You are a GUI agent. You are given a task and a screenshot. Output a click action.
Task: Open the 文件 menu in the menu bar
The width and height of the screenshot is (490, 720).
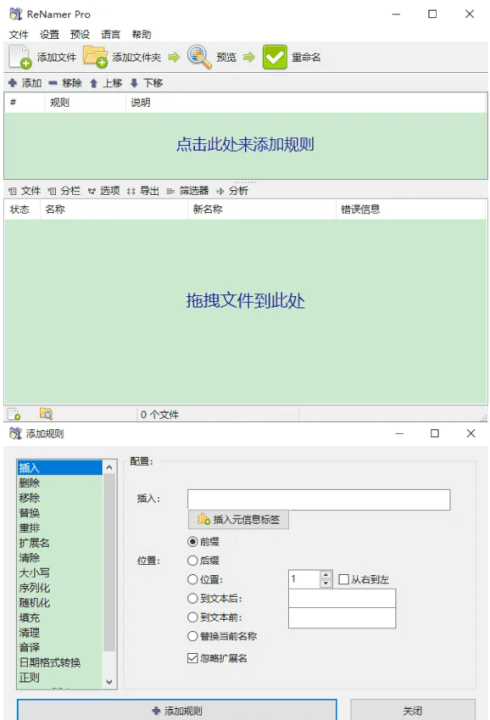click(x=18, y=34)
